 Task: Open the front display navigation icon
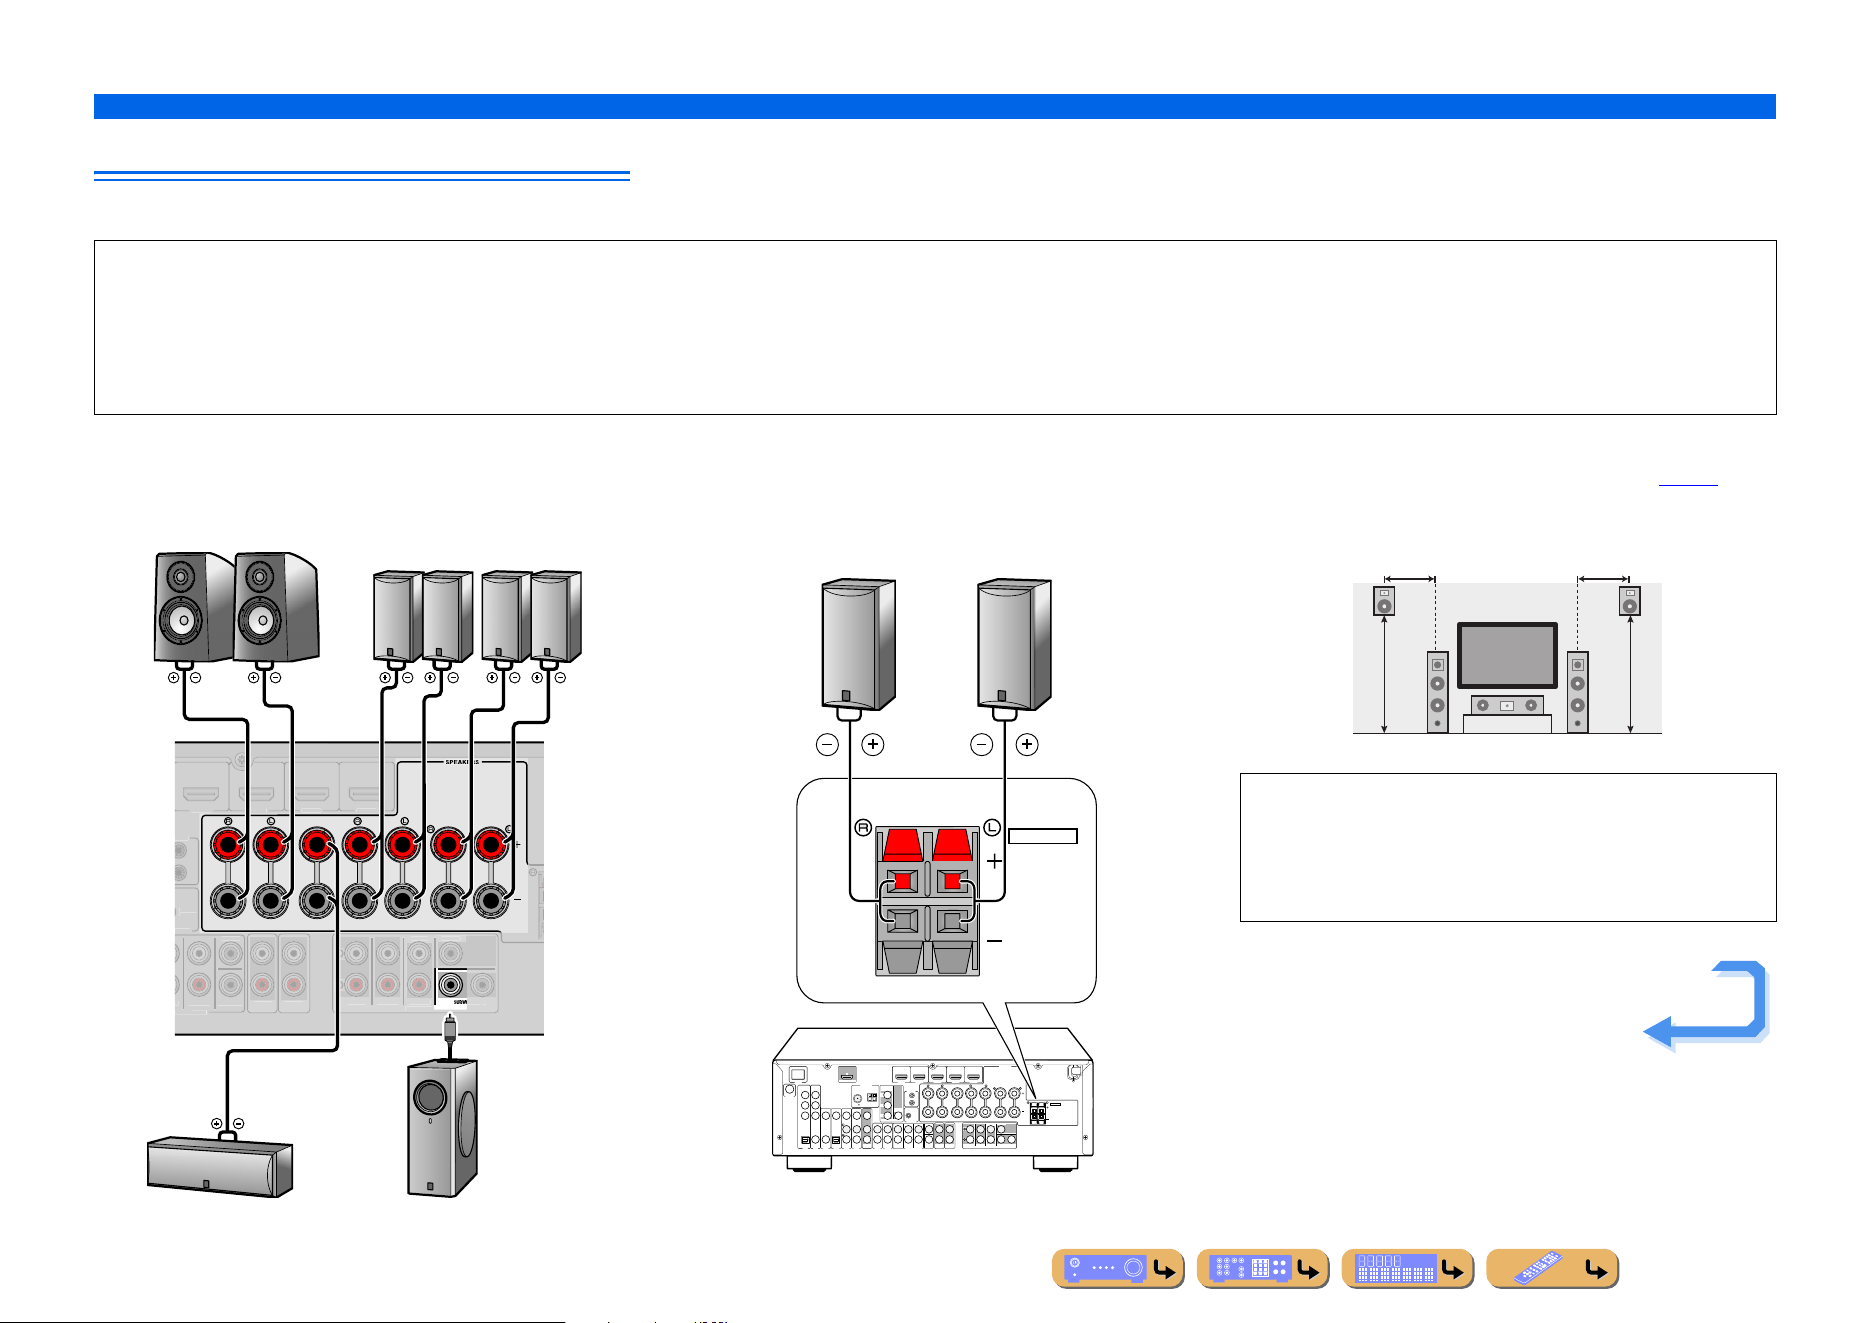click(x=1408, y=1268)
